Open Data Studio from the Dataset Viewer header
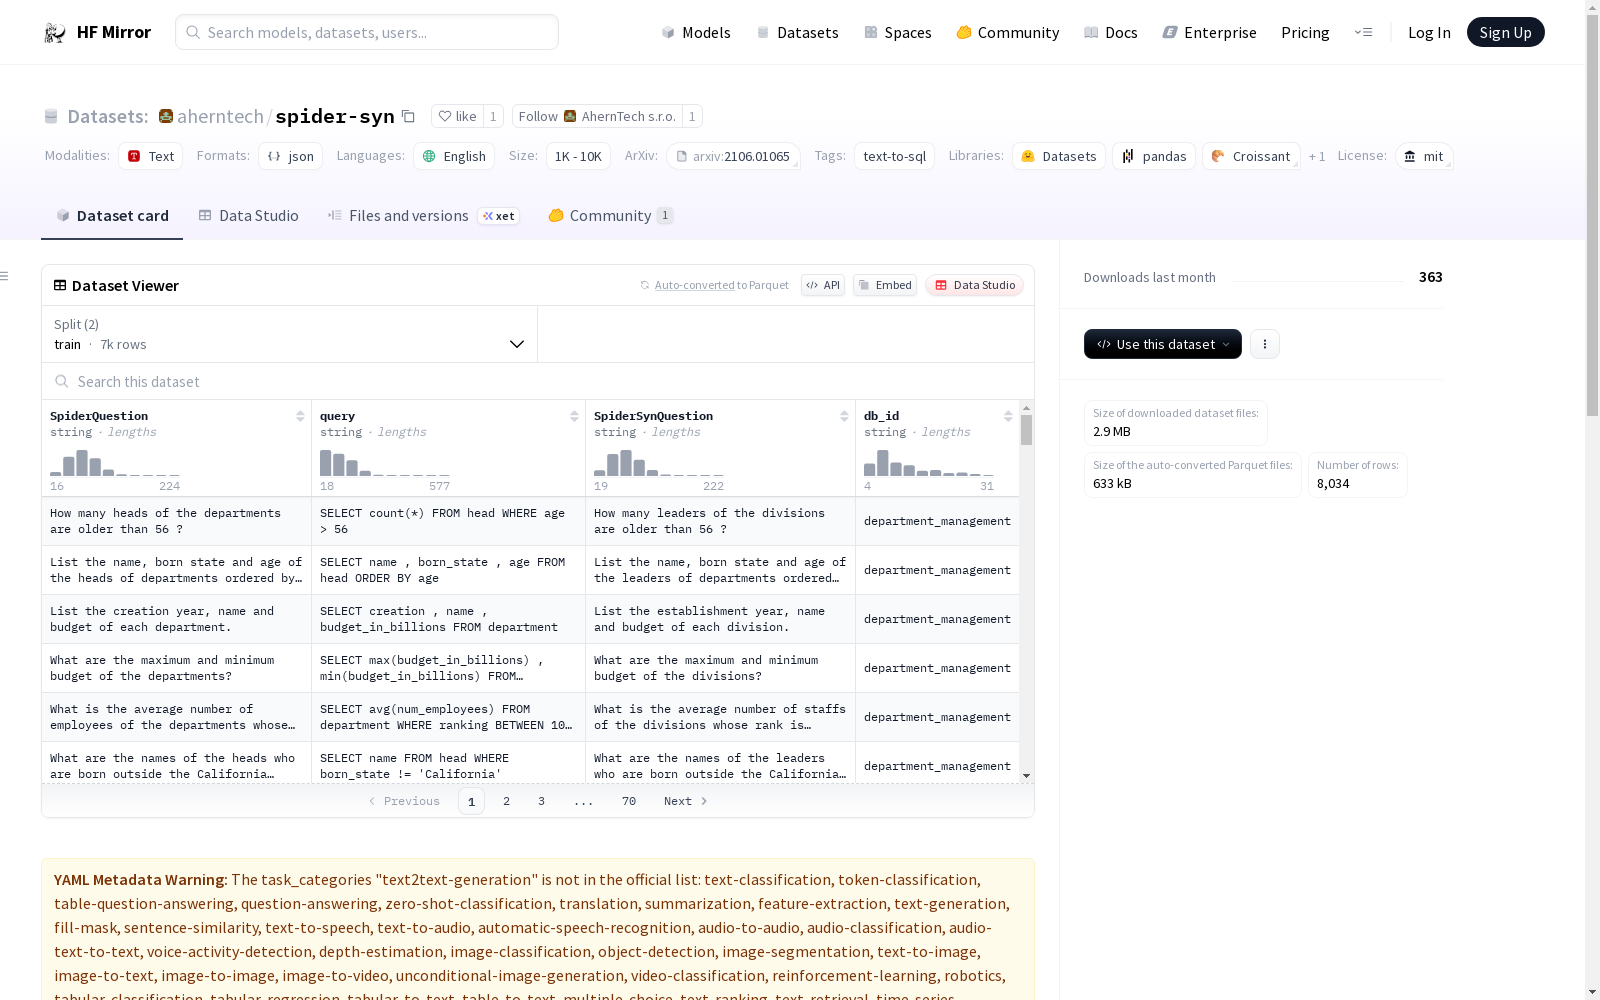The height and width of the screenshot is (1000, 1600). click(974, 285)
